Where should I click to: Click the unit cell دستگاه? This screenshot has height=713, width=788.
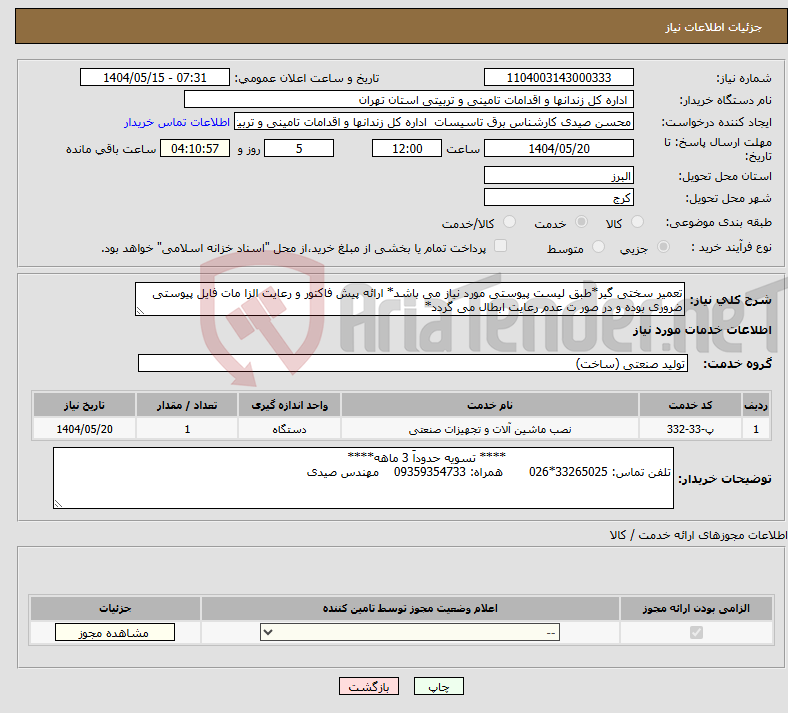click(289, 429)
